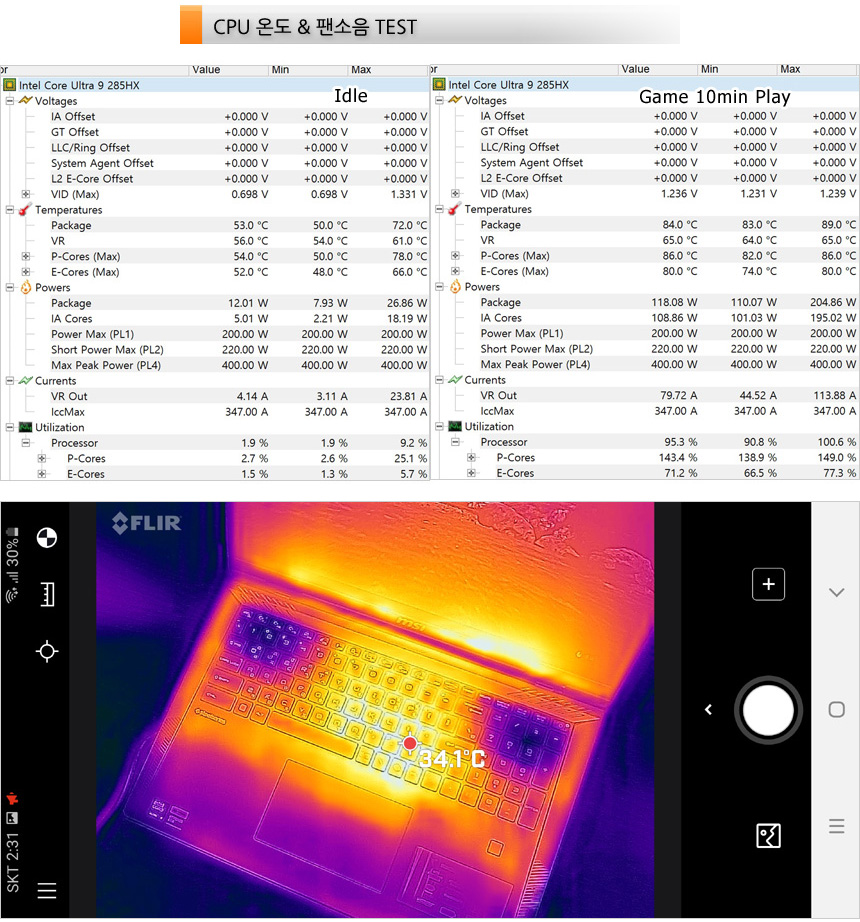The image size is (860, 922).
Task: Expand VID (Max) in the Game panel
Action: (x=455, y=194)
